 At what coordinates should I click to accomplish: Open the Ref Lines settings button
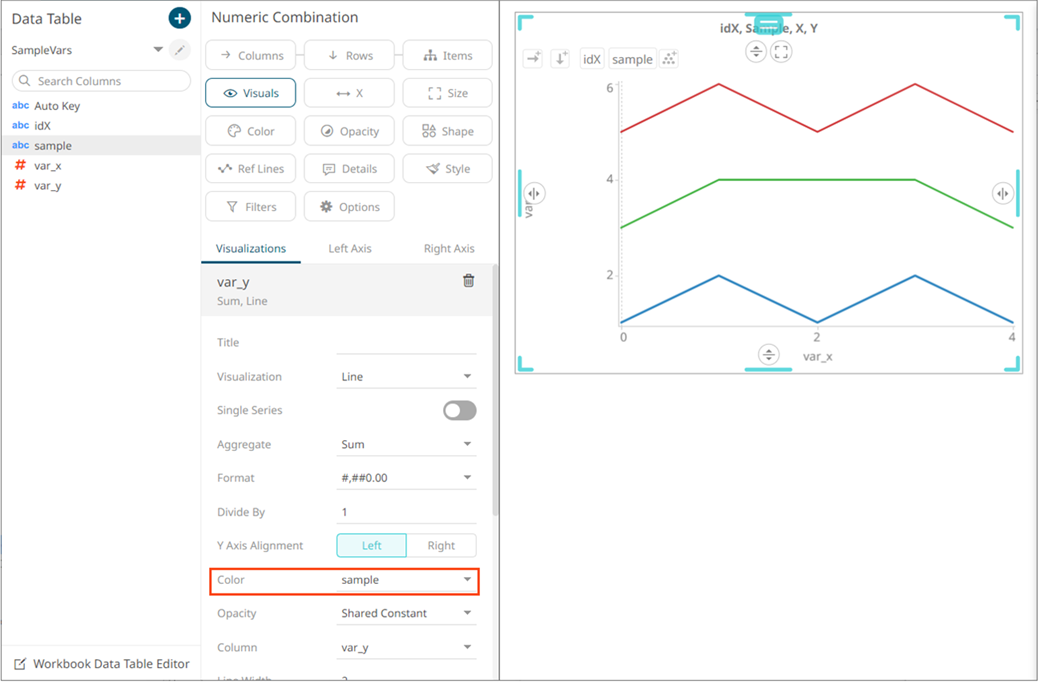pyautogui.click(x=250, y=169)
